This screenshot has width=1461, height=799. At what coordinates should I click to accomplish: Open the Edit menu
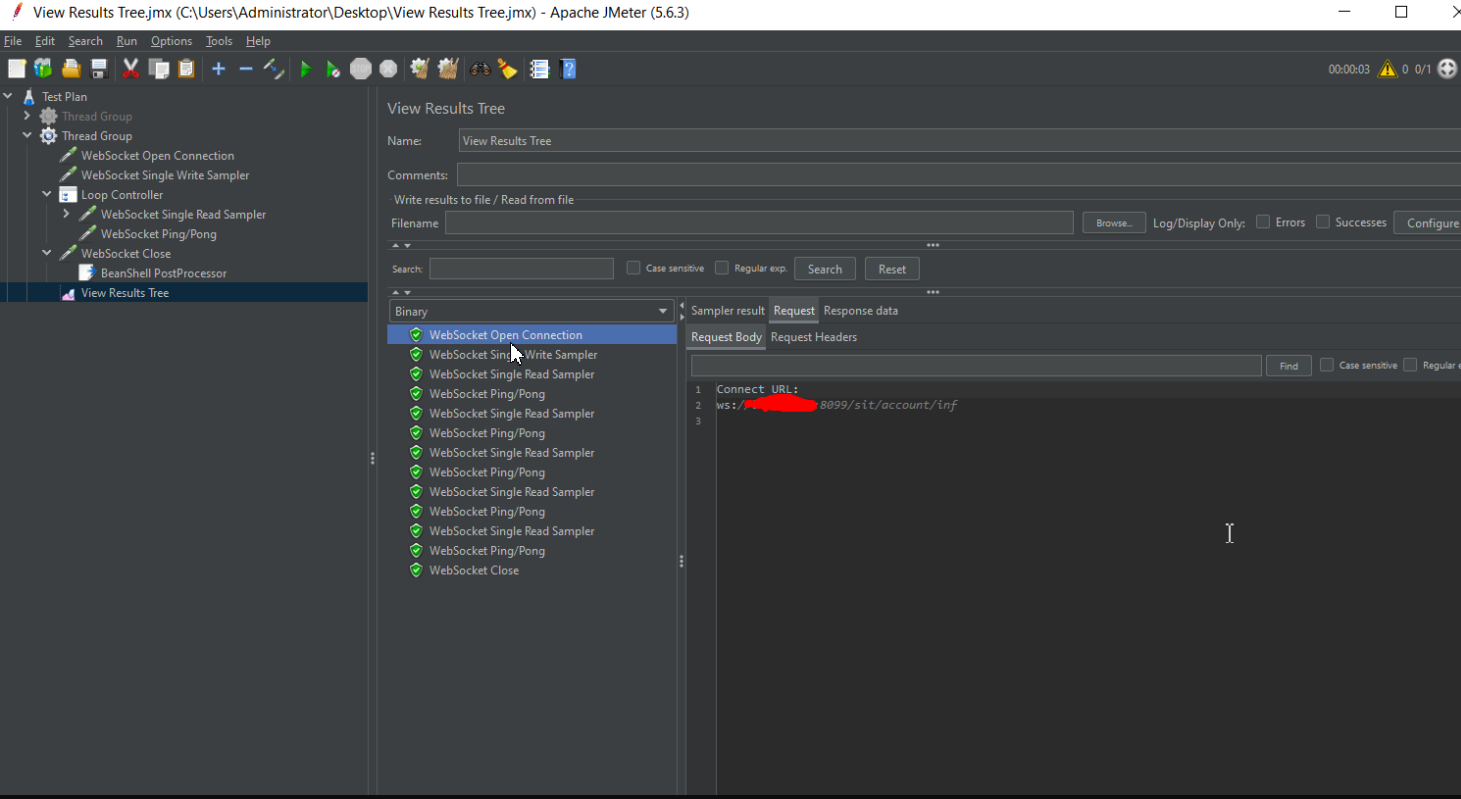pyautogui.click(x=45, y=41)
